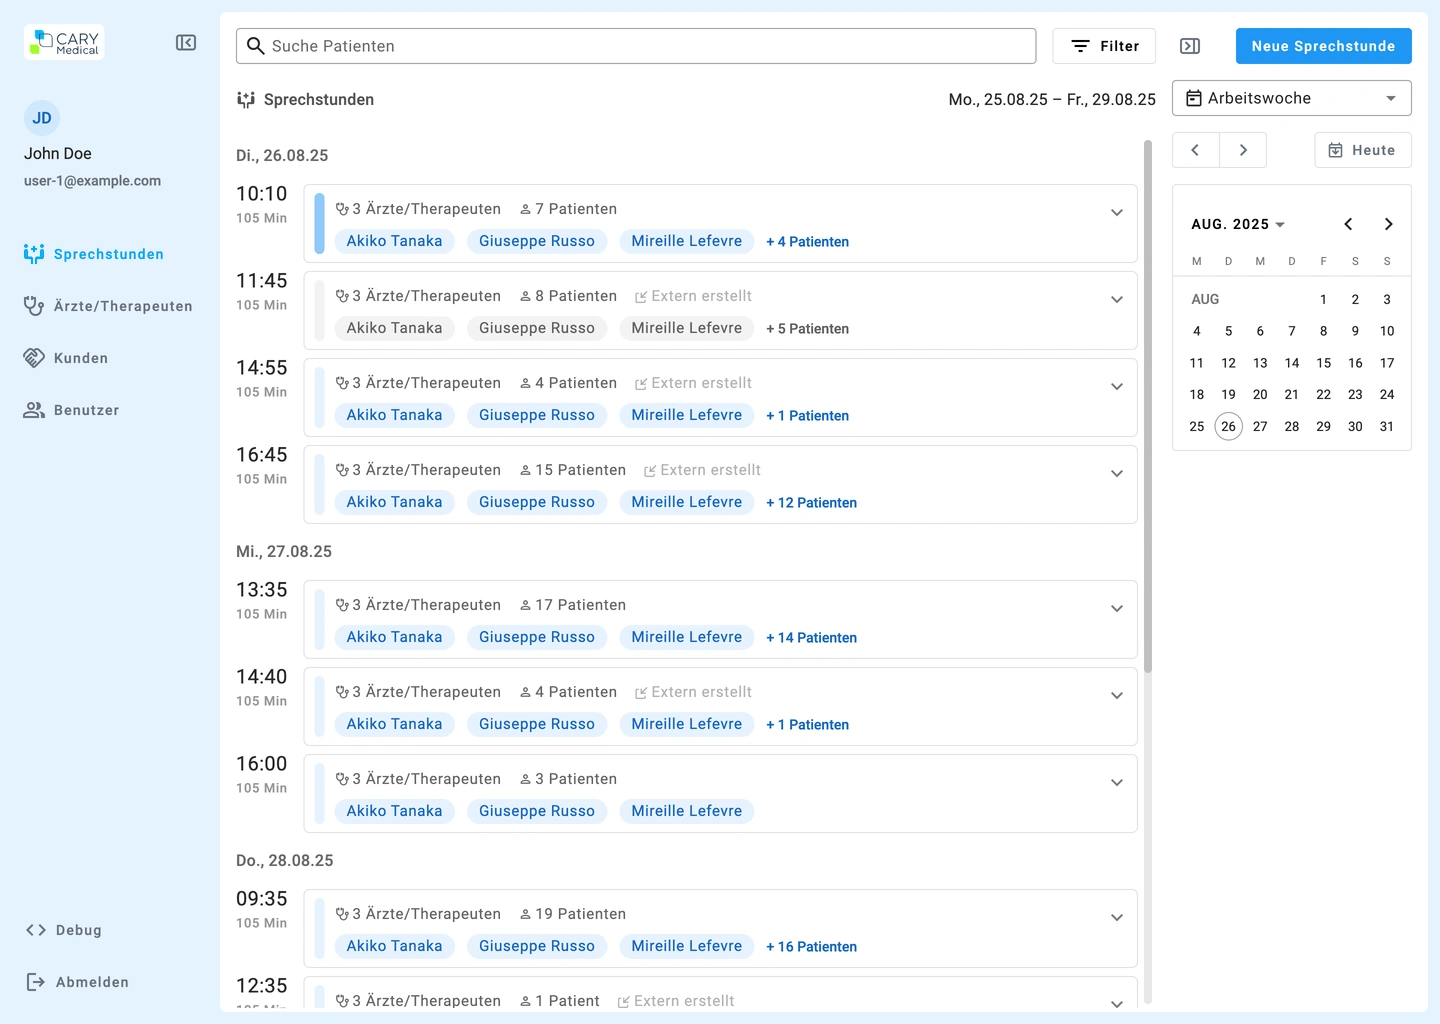Expand the 13:35 Wednesday appointment
The height and width of the screenshot is (1024, 1440).
1117,609
